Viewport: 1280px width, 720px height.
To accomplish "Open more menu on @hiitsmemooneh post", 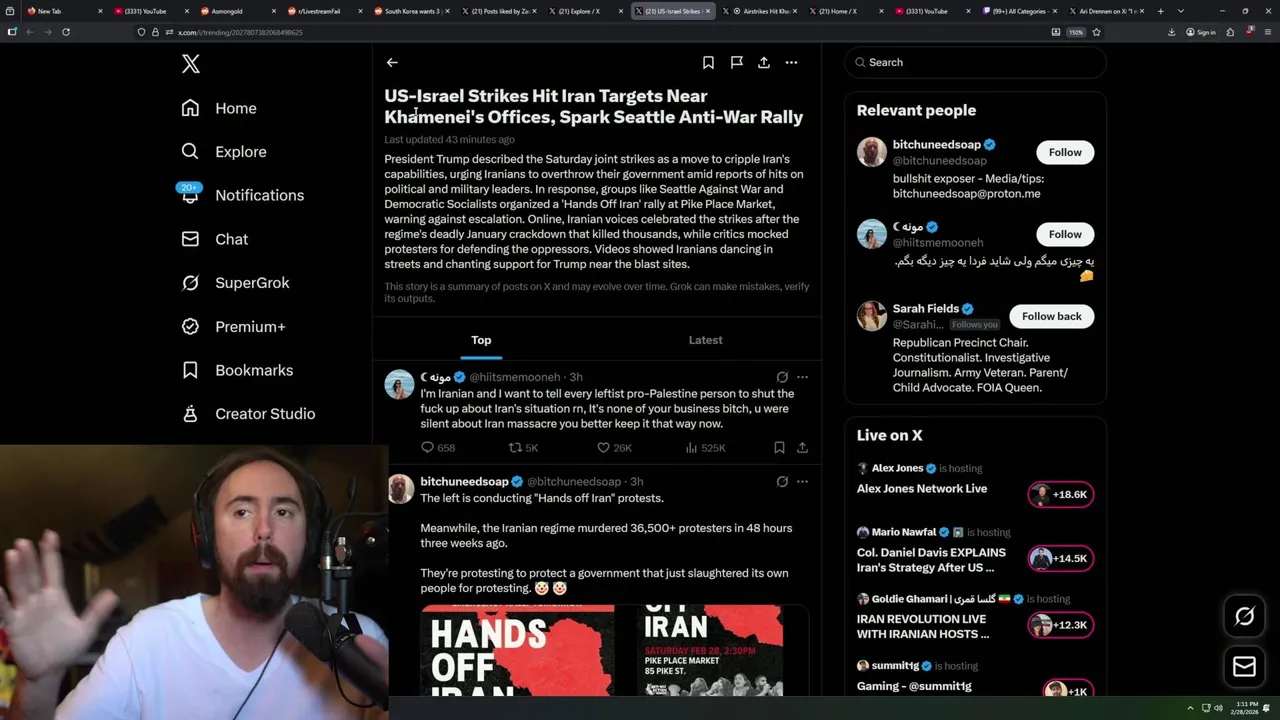I will click(802, 377).
